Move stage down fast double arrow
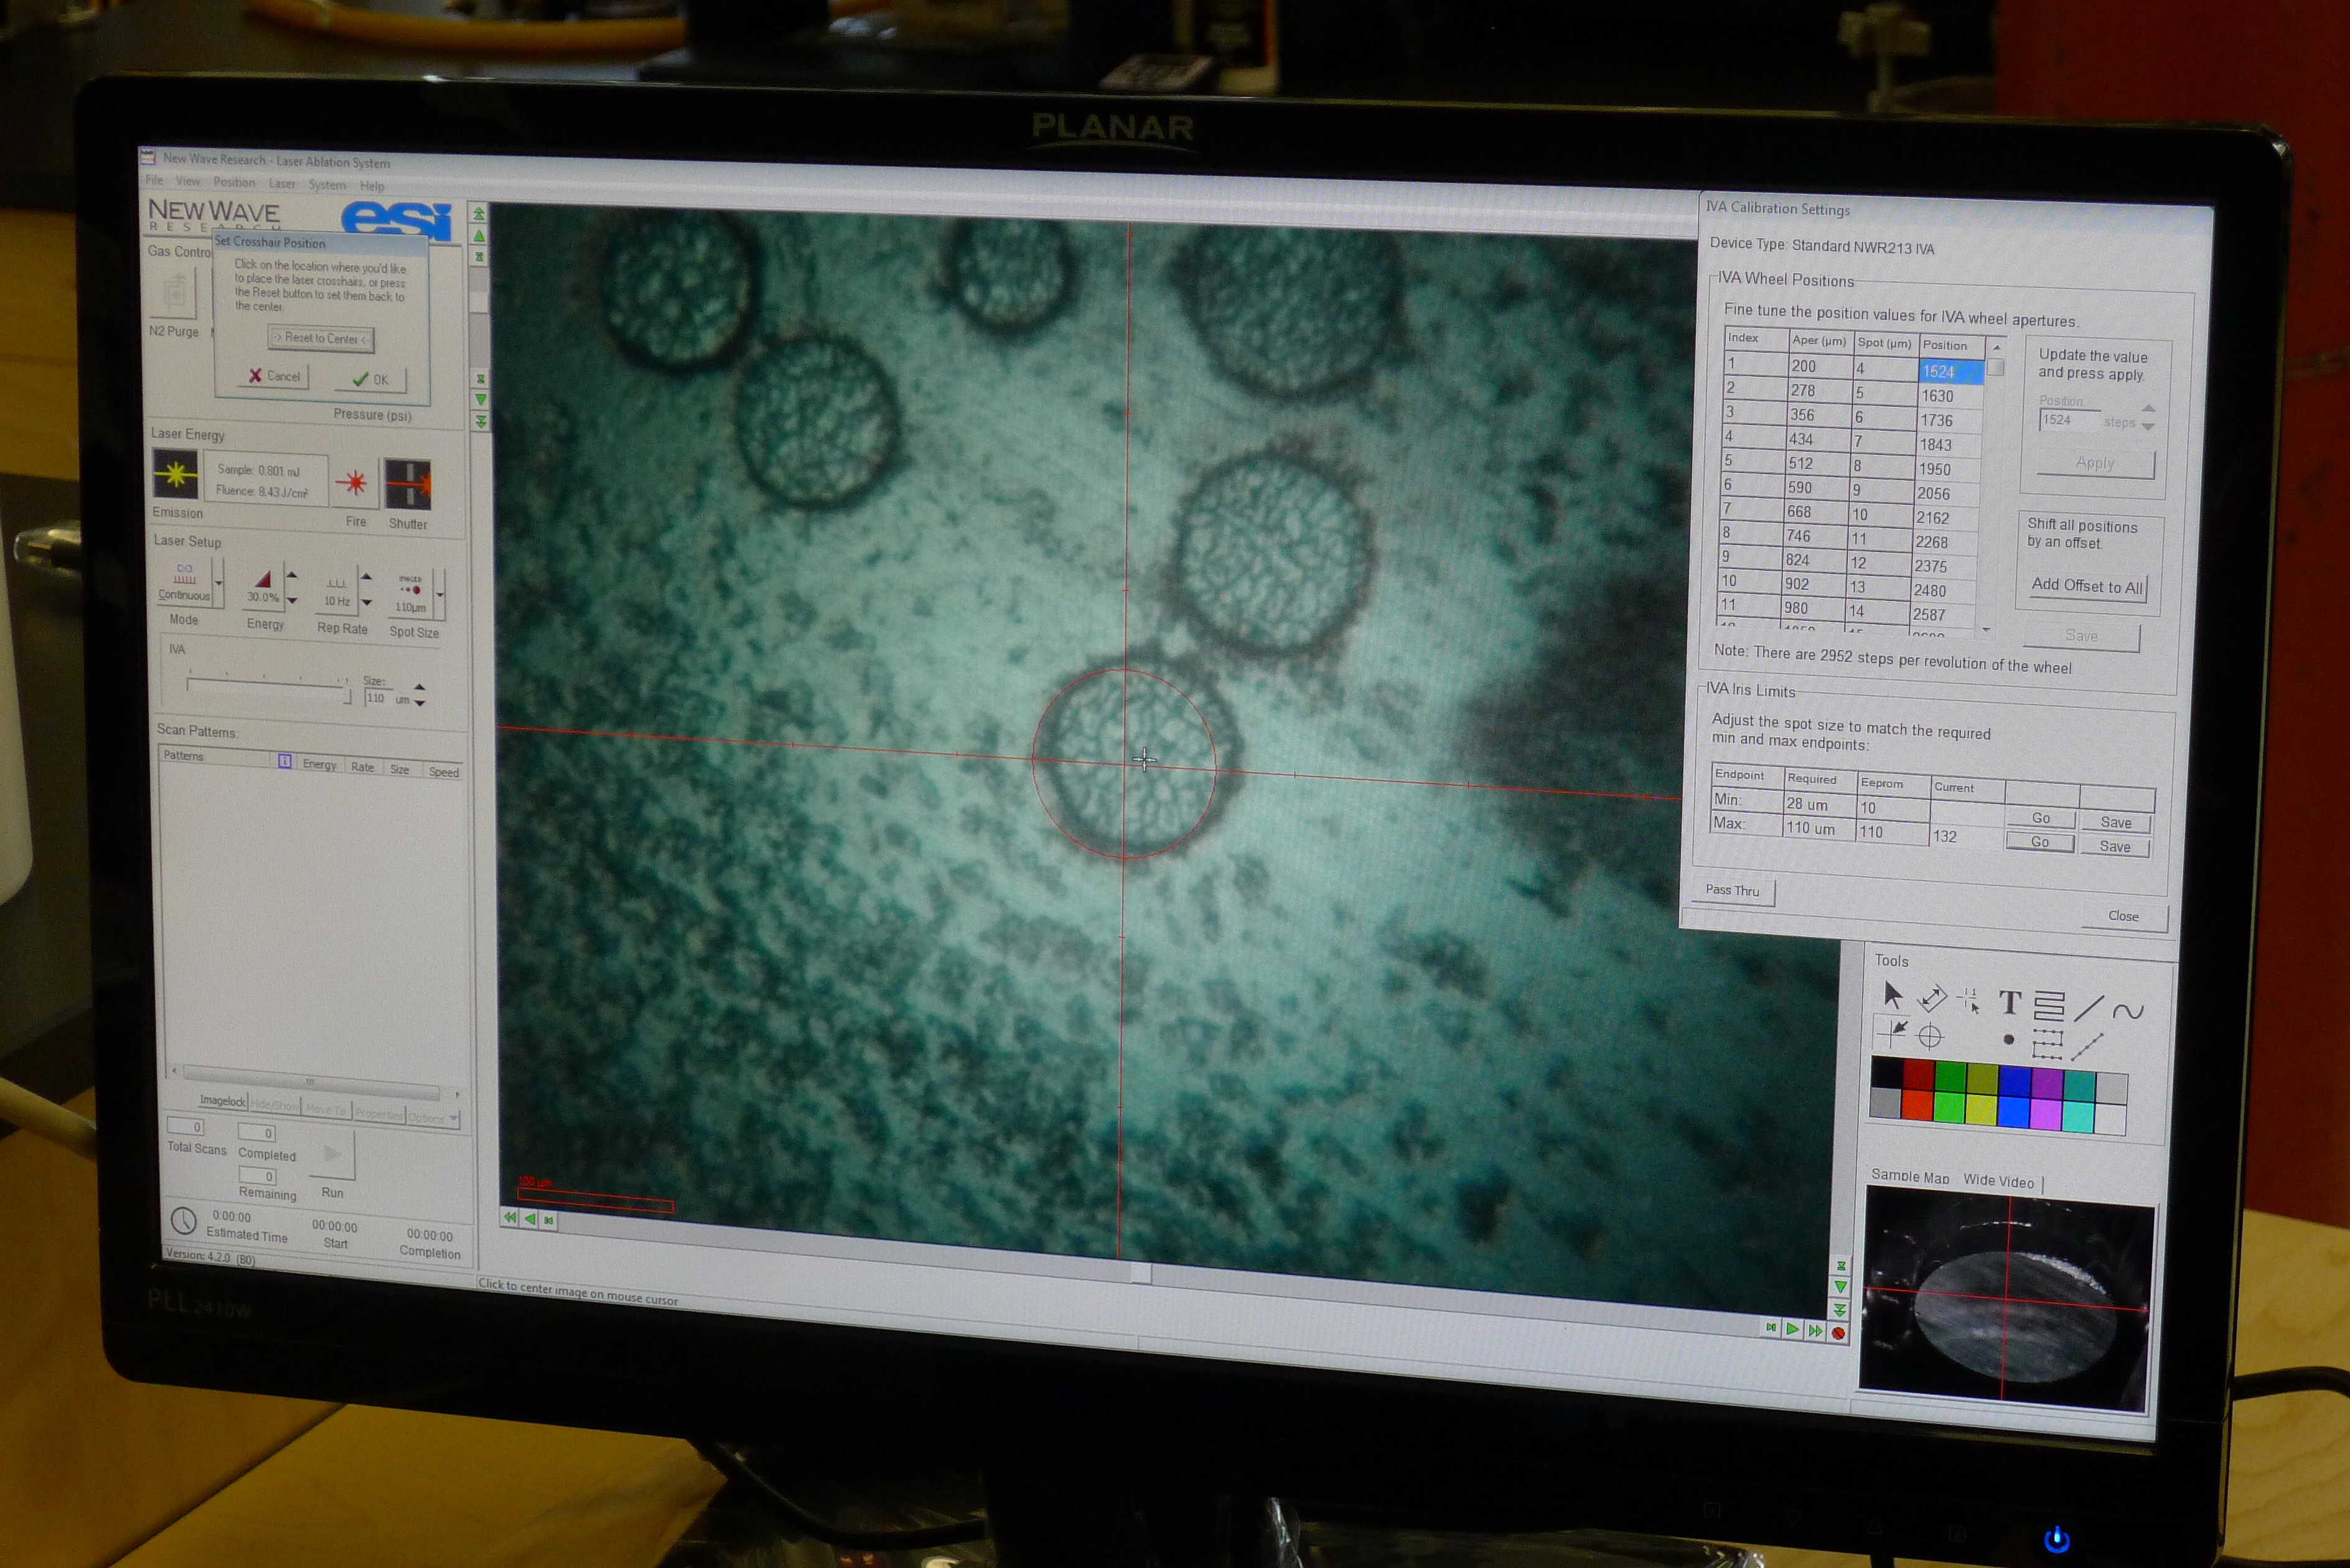2350x1568 pixels. (x=481, y=422)
